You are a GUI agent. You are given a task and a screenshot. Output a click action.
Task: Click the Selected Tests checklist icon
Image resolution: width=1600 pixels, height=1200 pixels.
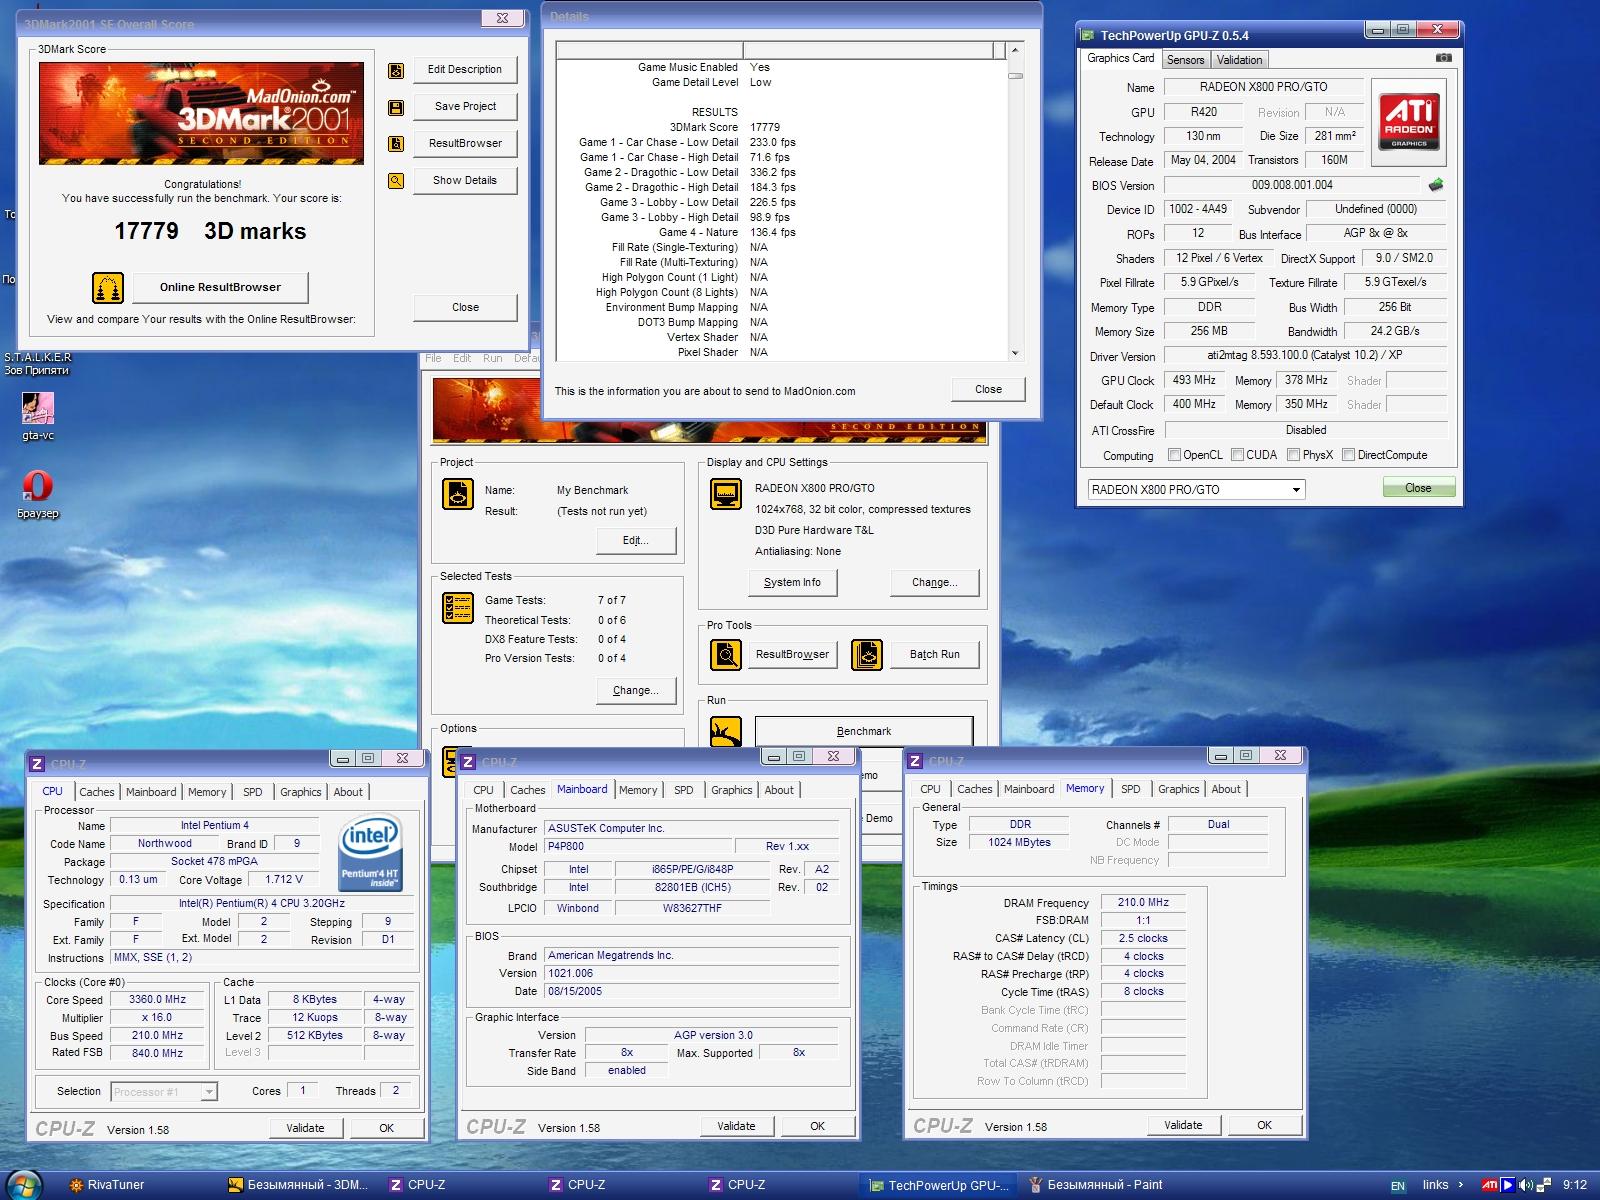coord(458,607)
